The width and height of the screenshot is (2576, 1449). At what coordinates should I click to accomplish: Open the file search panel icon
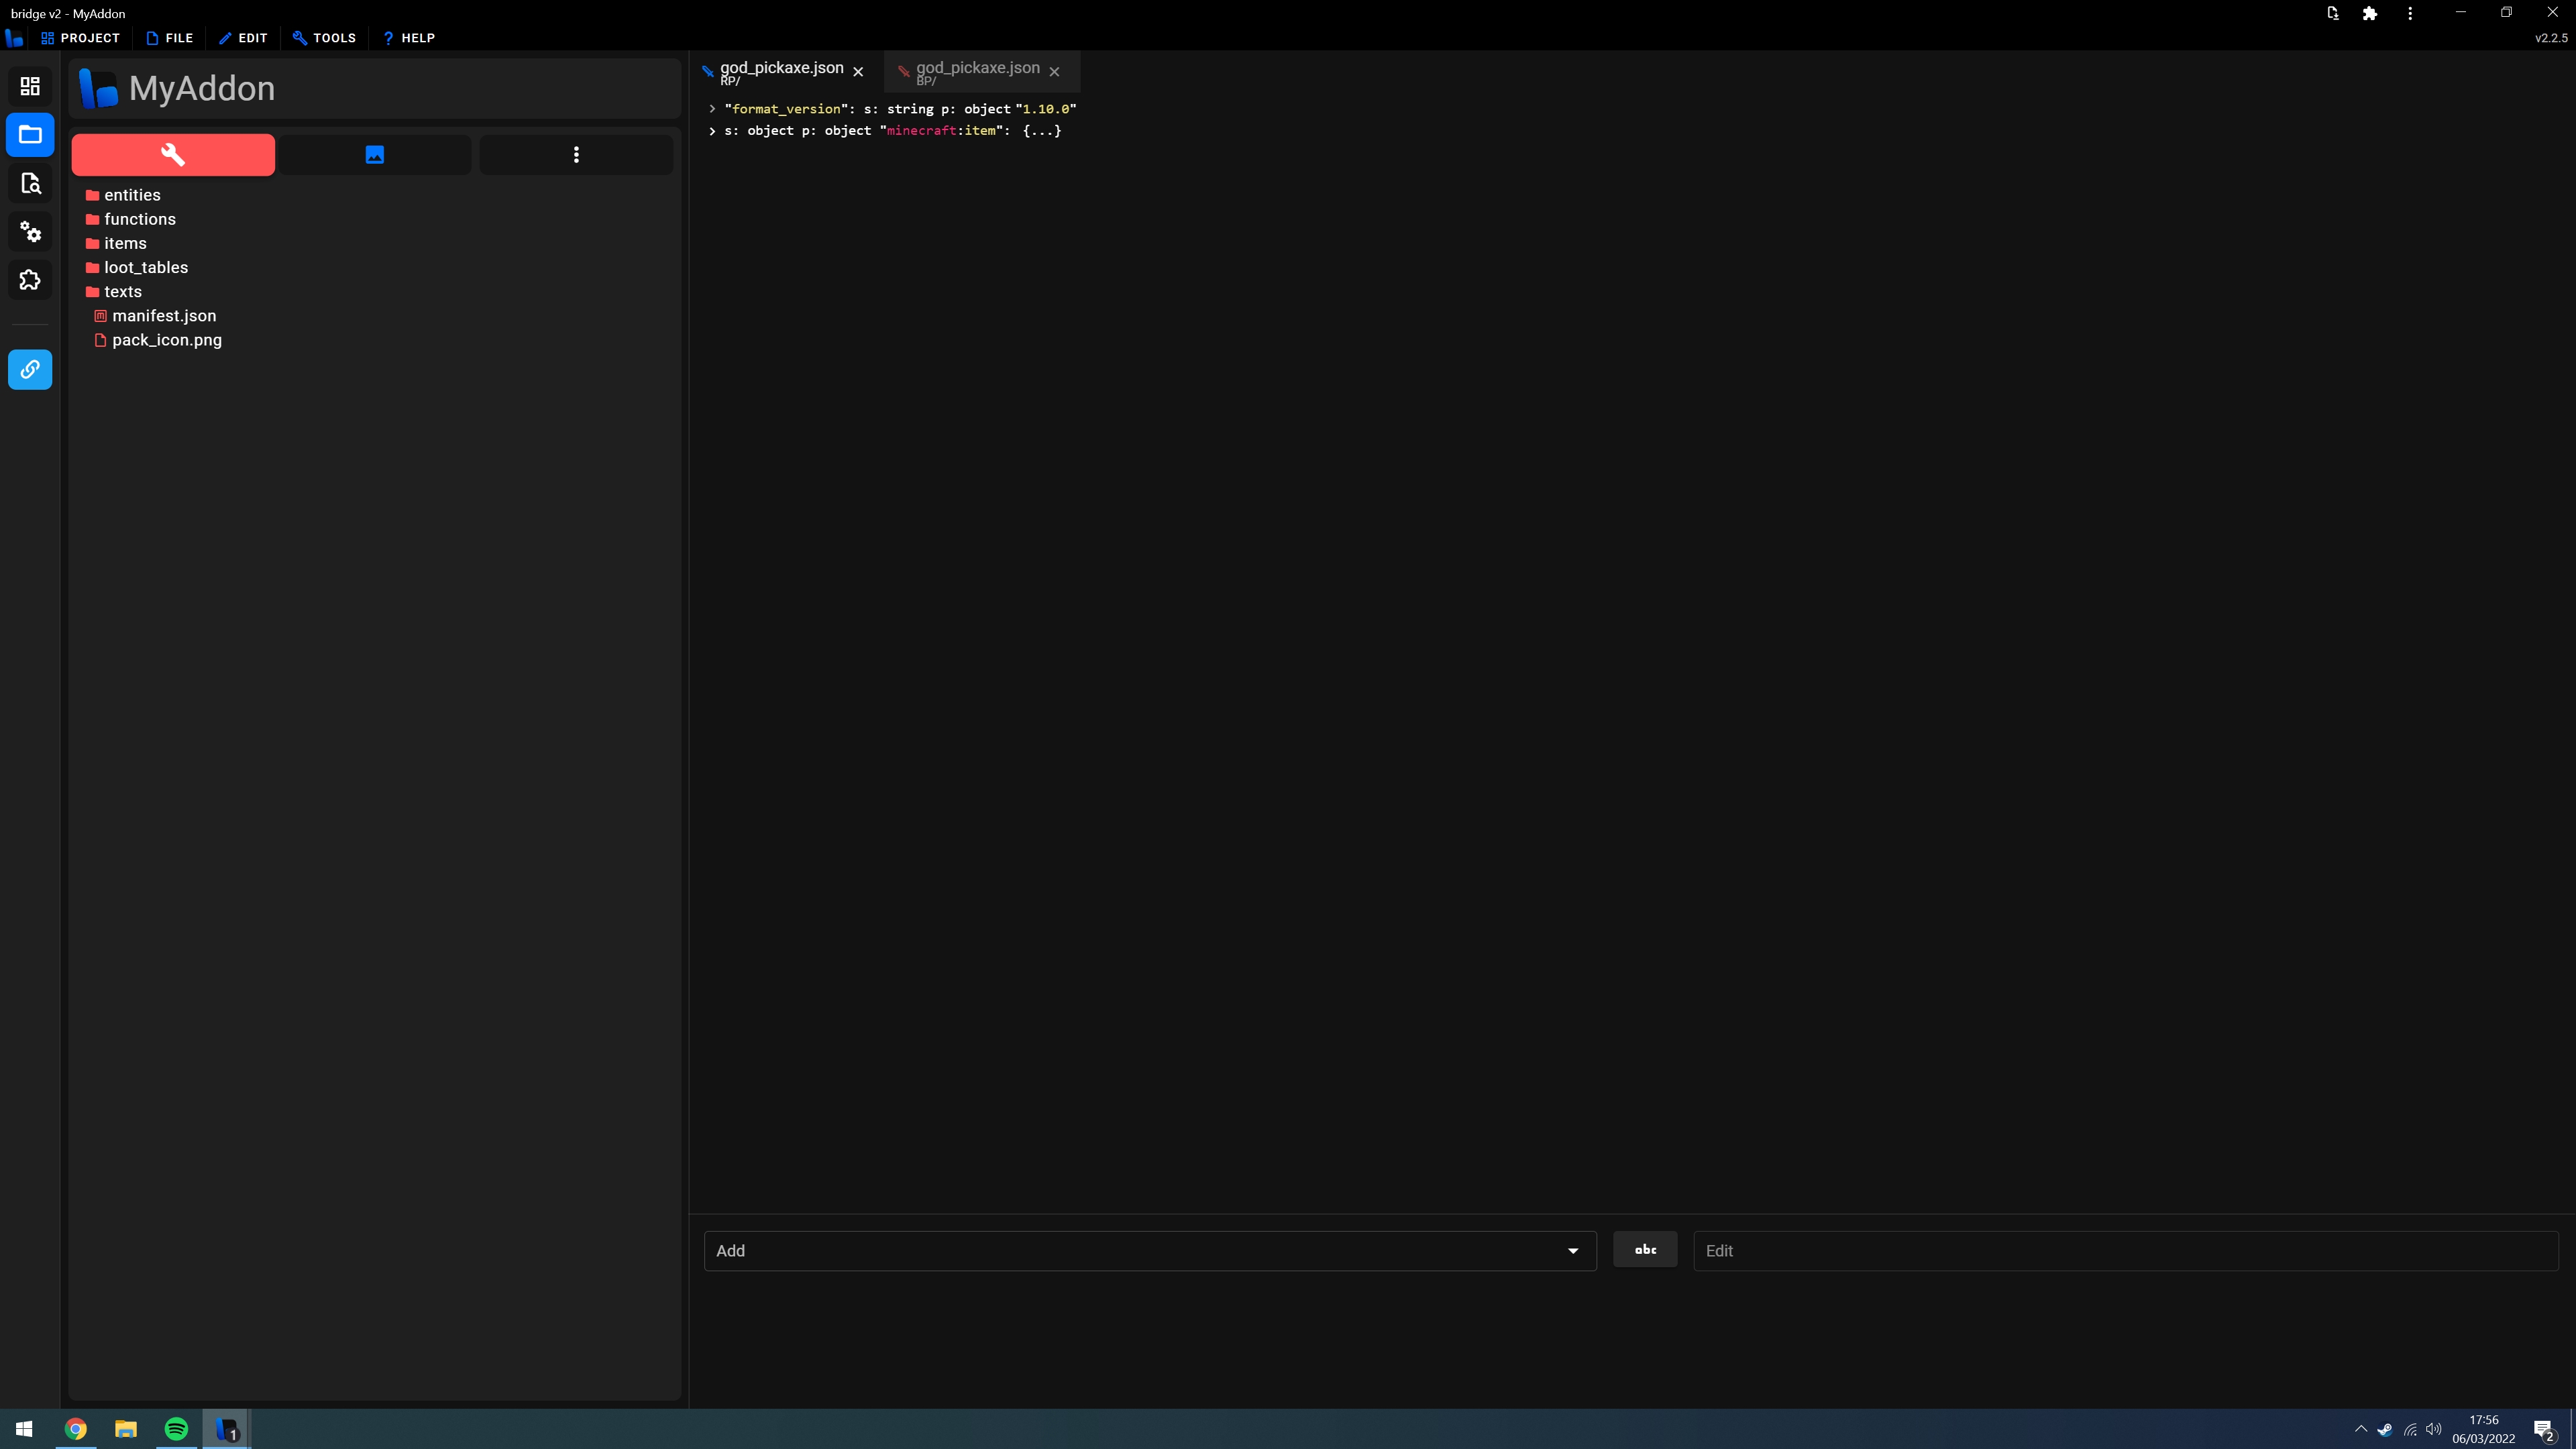click(30, 183)
